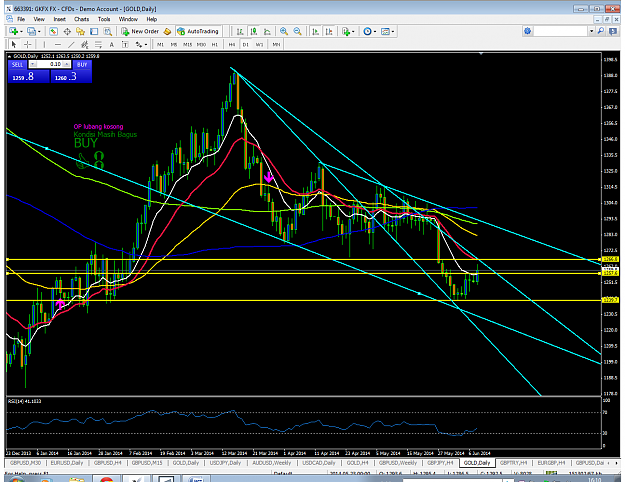Select the arrow cursor tool
The height and width of the screenshot is (482, 625).
14,44
